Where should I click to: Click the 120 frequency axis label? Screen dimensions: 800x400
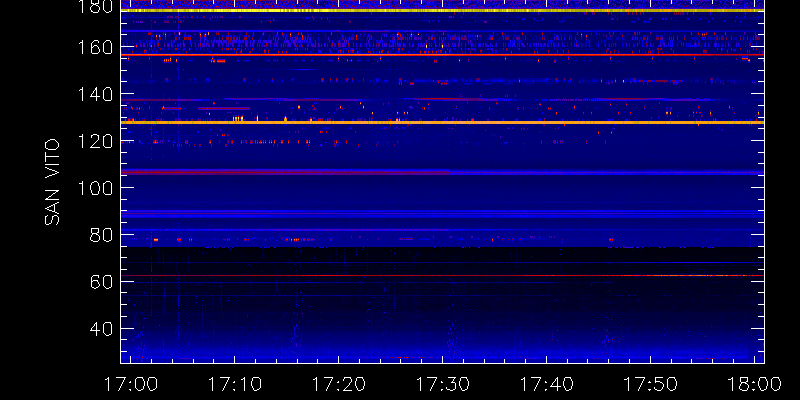[x=95, y=141]
